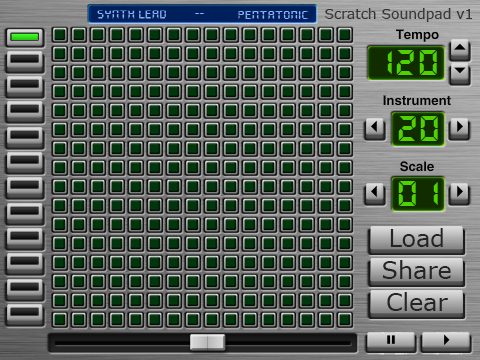Toggle the note cell in bottom row, ninth column
480x360 pixels.
[212, 319]
